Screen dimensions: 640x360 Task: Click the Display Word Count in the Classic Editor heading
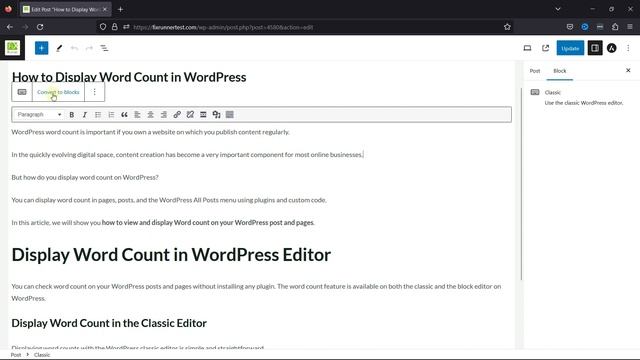click(109, 323)
